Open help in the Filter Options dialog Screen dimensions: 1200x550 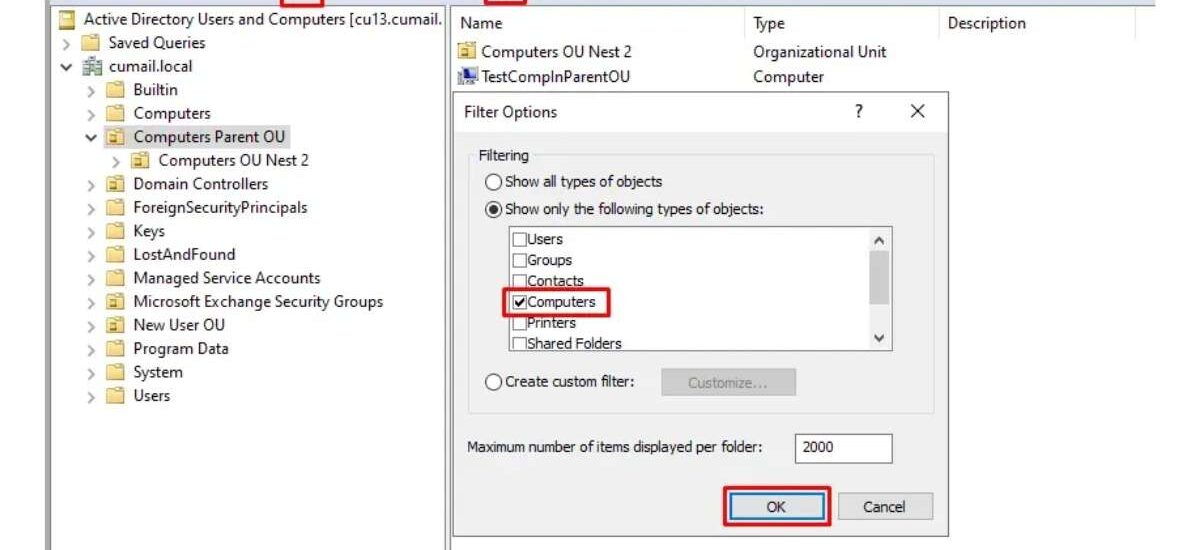click(858, 111)
